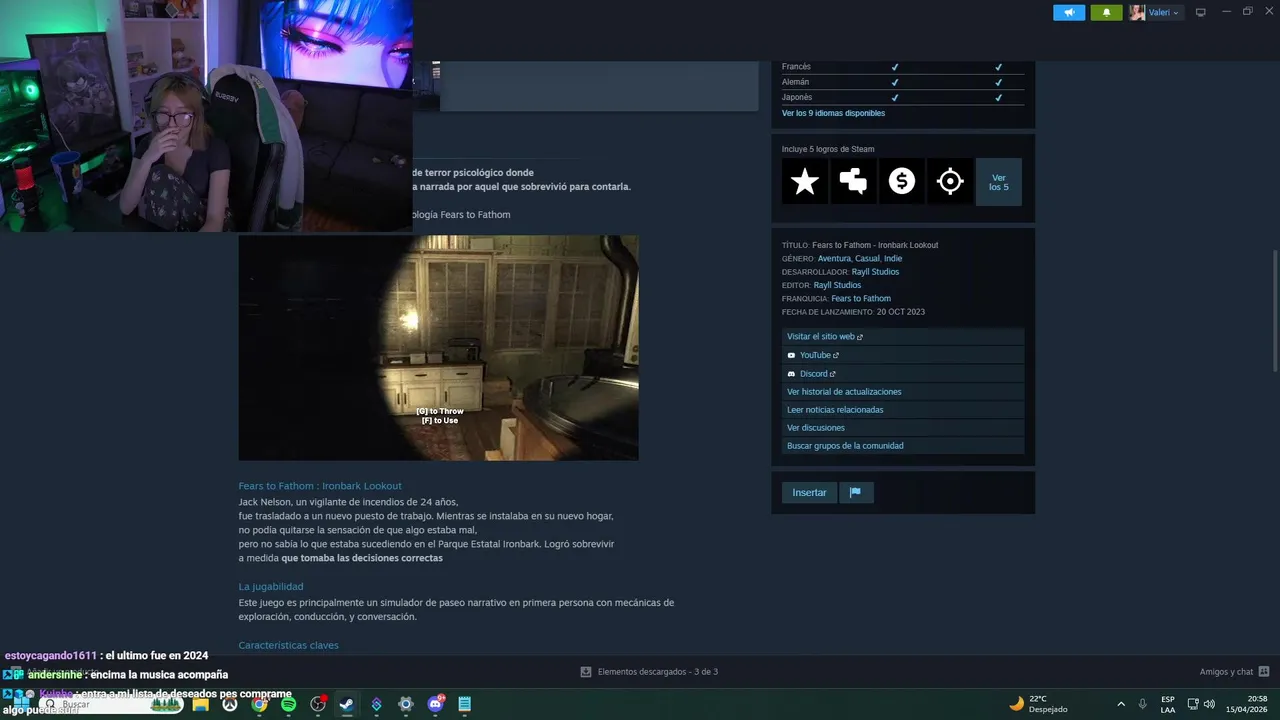Image resolution: width=1280 pixels, height=720 pixels.
Task: Show hidden system tray icons
Action: [x=1120, y=704]
